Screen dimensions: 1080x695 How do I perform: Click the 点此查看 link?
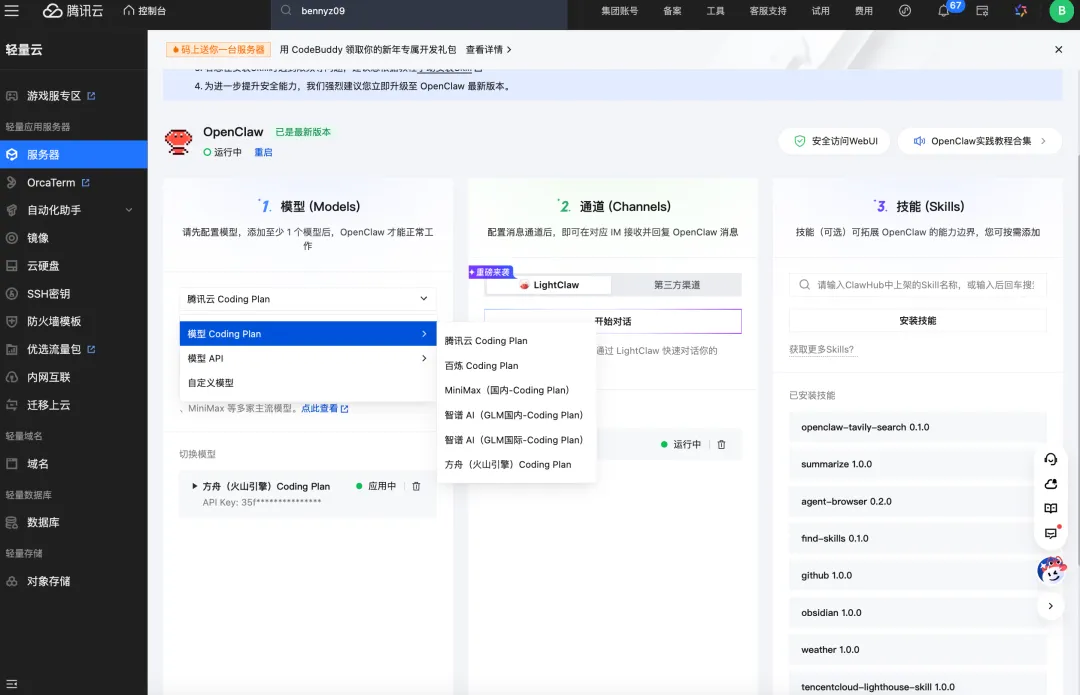coord(324,408)
